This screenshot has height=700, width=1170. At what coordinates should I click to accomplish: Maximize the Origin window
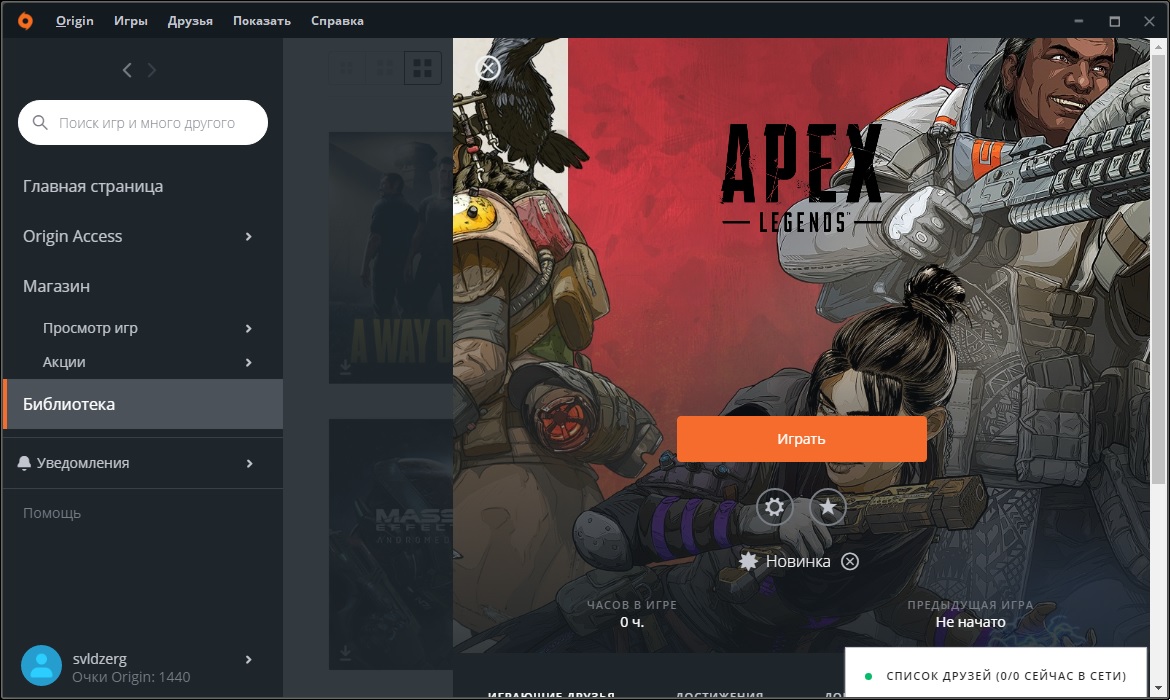(x=1115, y=21)
